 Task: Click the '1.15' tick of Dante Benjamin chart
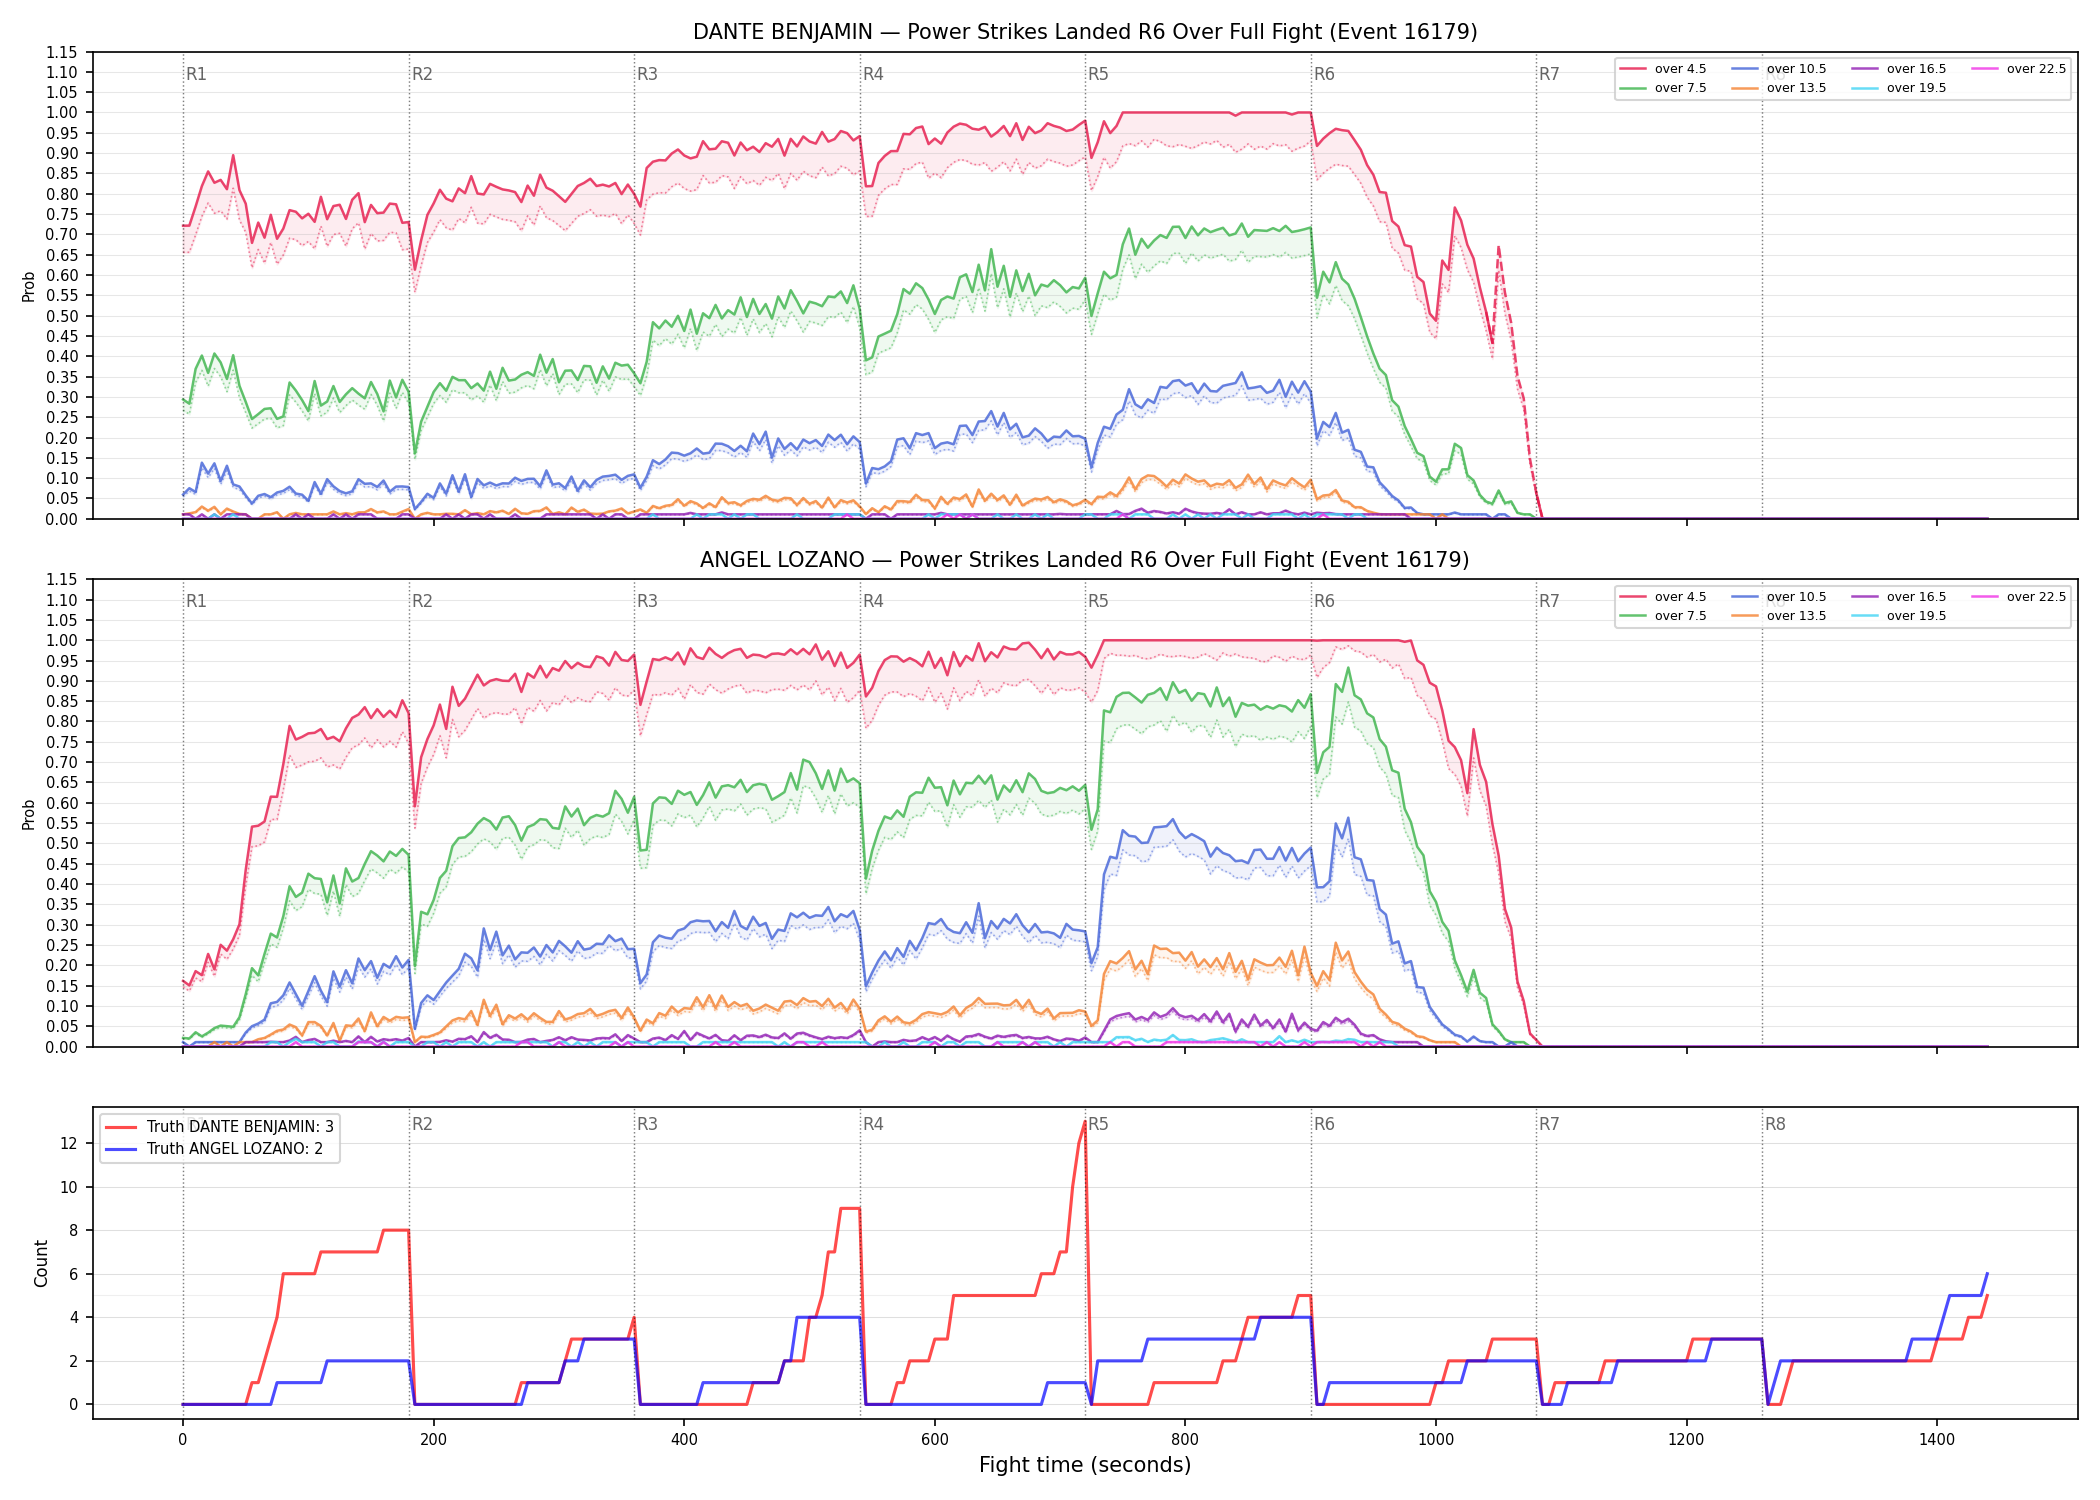pos(62,52)
